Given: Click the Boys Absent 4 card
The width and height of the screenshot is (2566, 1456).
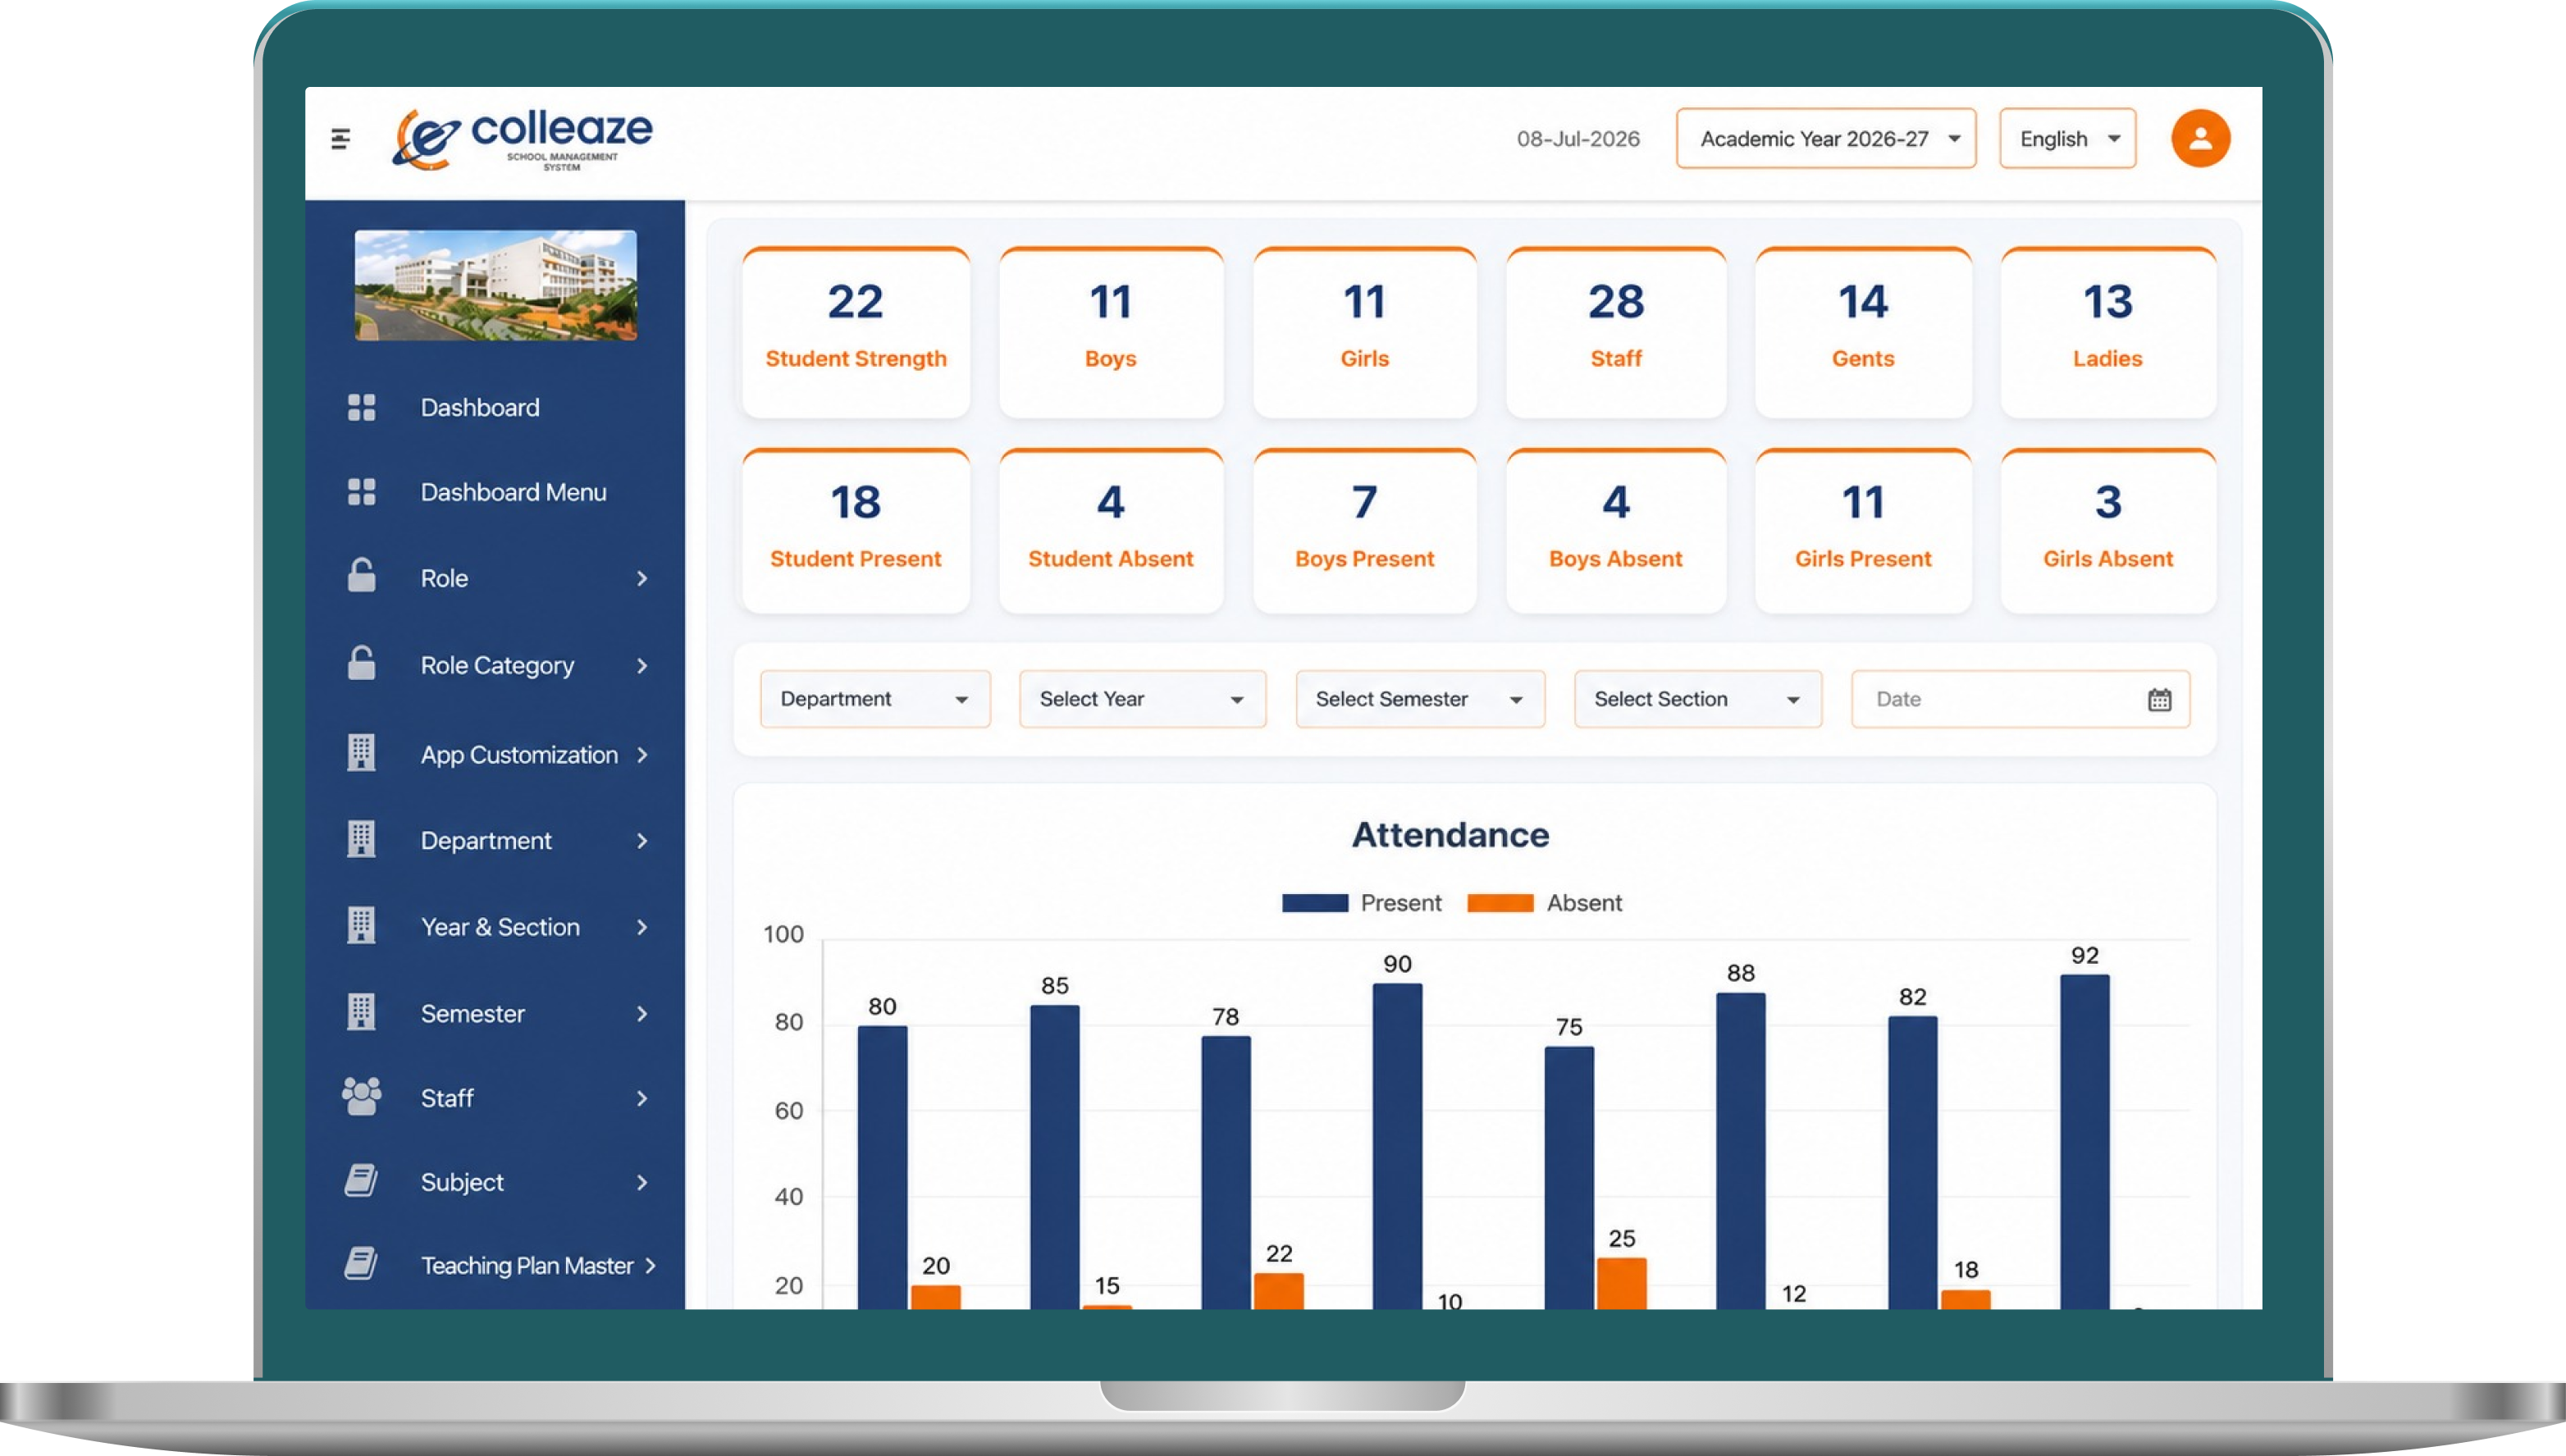Looking at the screenshot, I should coord(1616,531).
